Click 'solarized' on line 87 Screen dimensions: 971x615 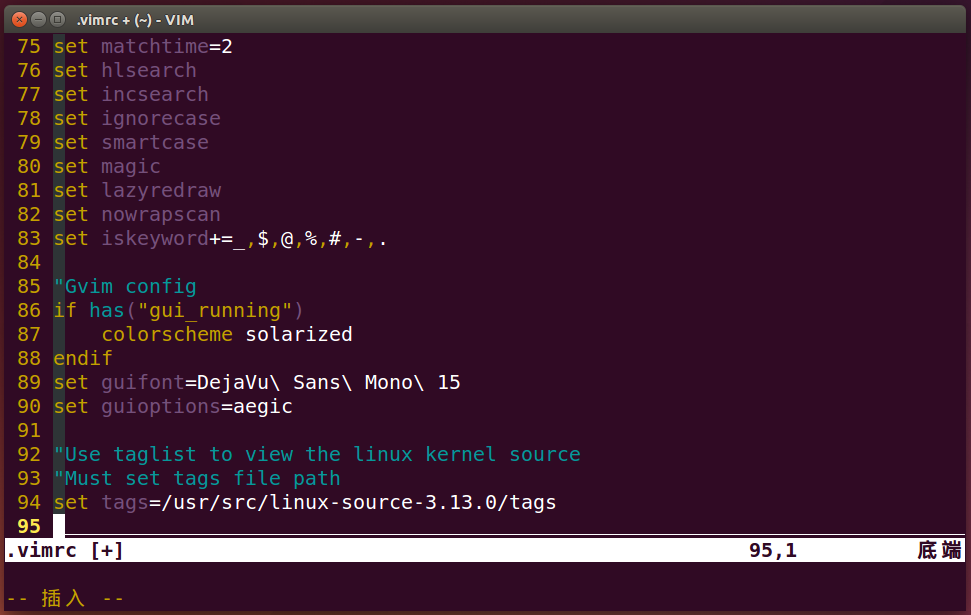298,334
